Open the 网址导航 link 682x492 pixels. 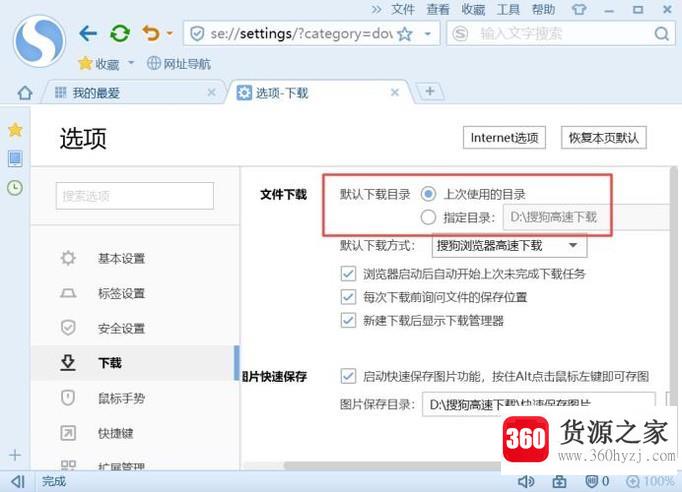click(x=179, y=64)
